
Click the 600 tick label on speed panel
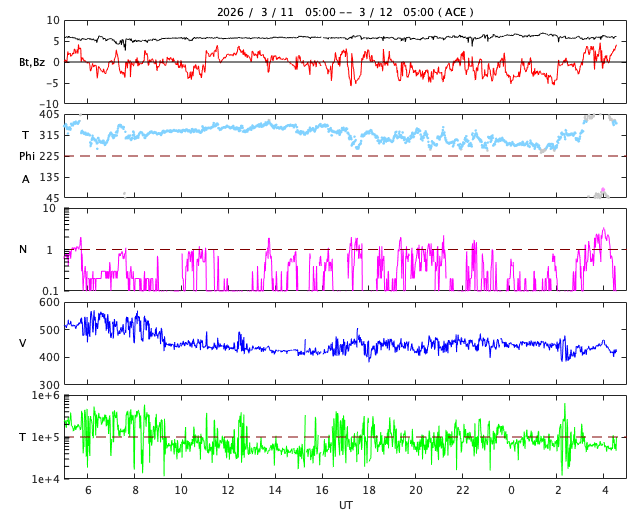pos(48,302)
